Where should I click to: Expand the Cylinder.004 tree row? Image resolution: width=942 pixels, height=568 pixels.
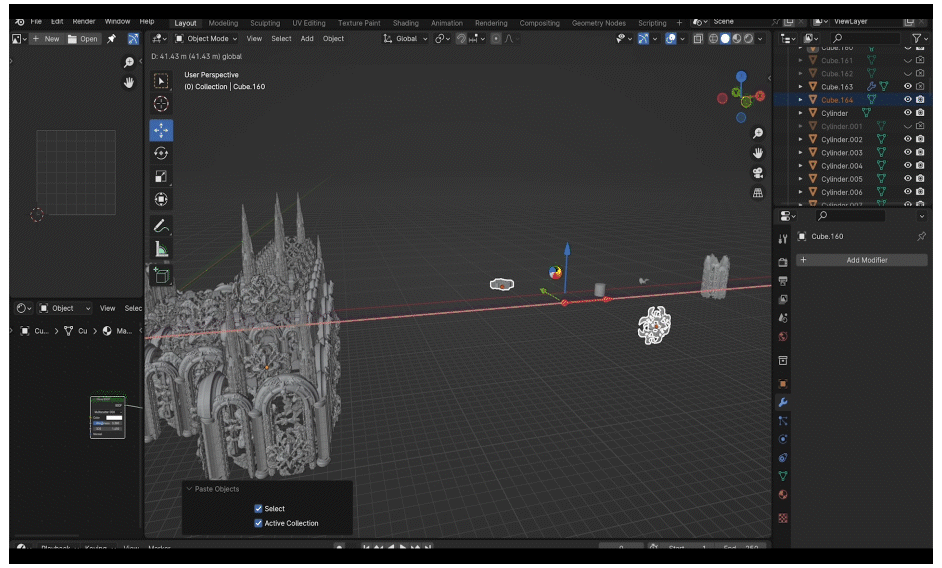tap(800, 166)
